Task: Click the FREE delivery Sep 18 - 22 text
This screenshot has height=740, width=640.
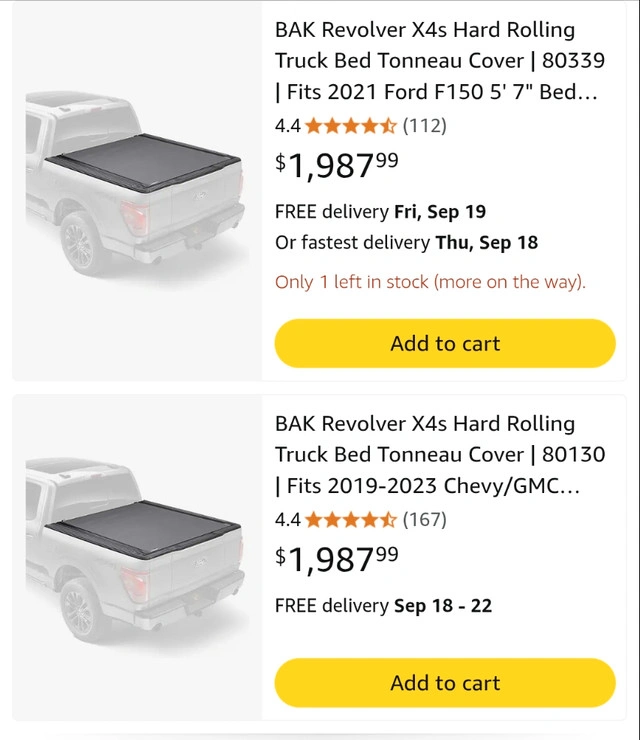Action: (383, 606)
